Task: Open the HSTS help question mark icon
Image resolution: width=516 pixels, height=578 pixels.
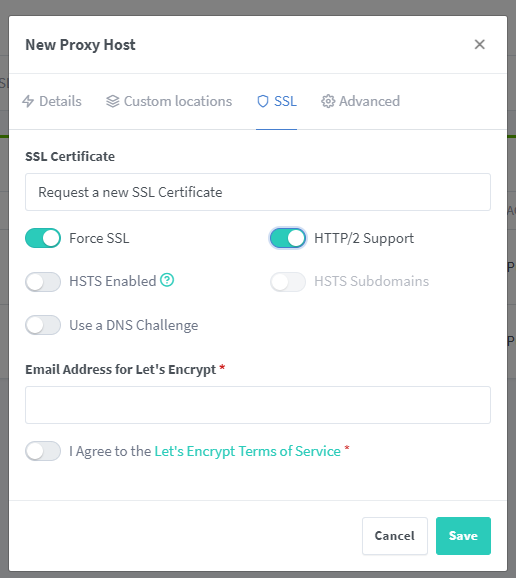Action: click(167, 280)
